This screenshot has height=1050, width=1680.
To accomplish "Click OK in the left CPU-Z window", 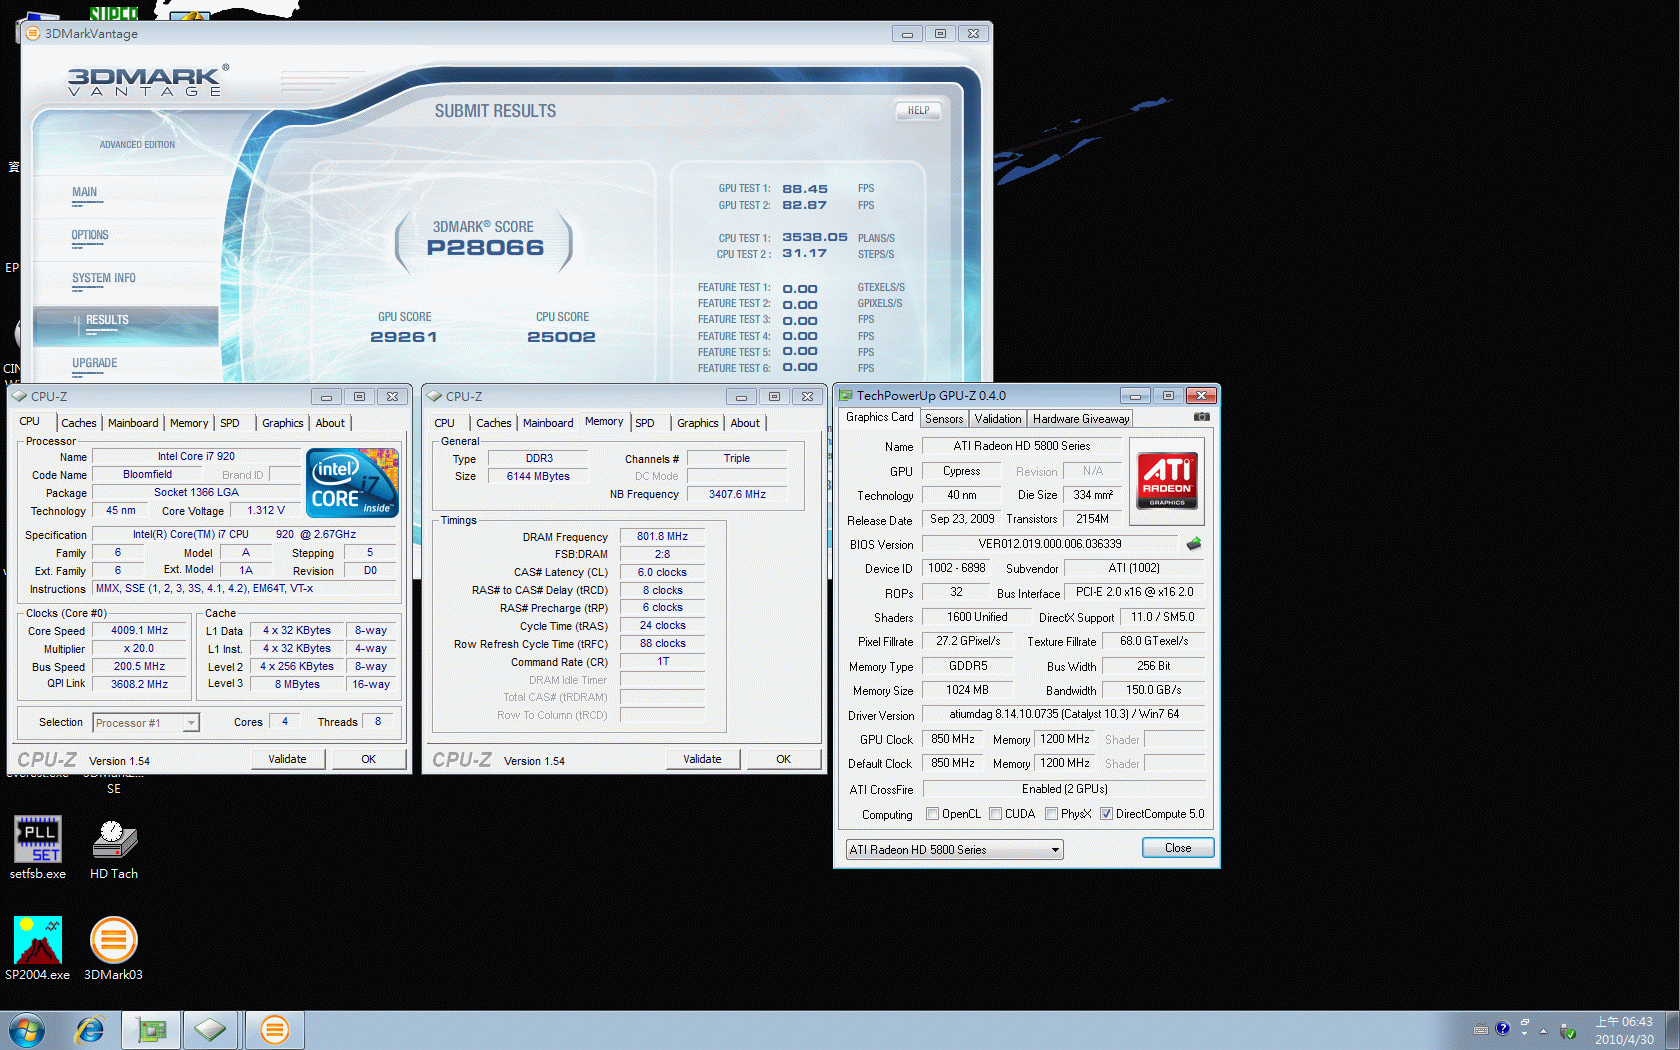I will (369, 759).
